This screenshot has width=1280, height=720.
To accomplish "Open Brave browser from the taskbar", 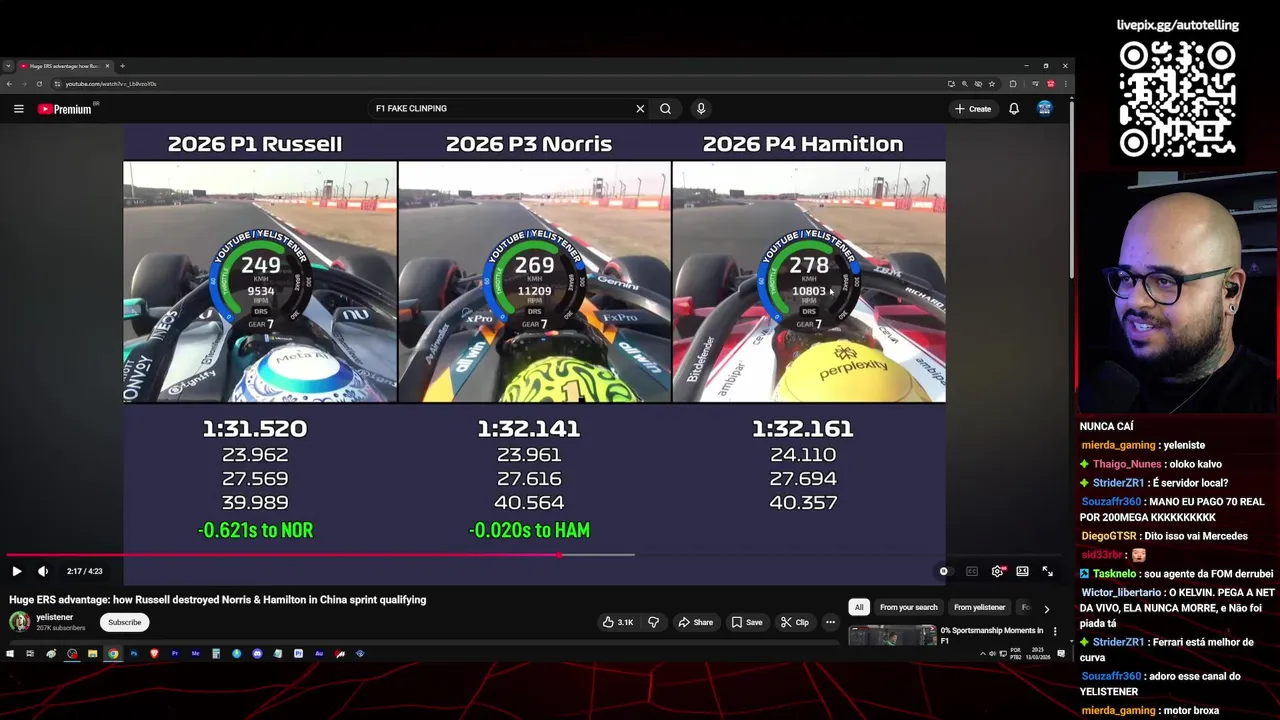I will [154, 654].
